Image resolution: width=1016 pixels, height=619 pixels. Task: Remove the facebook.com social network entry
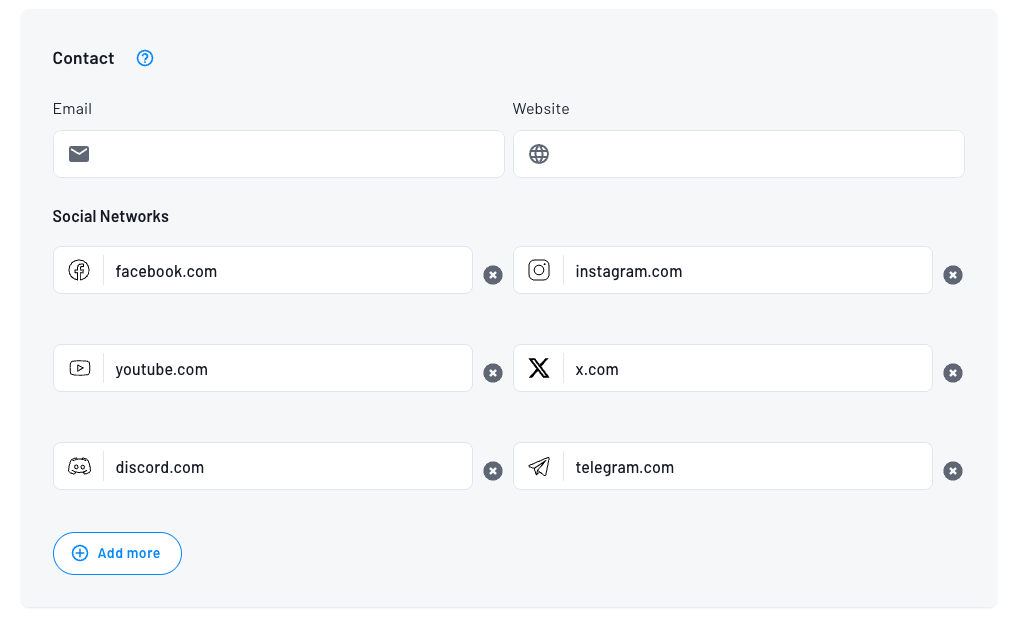[x=493, y=275]
